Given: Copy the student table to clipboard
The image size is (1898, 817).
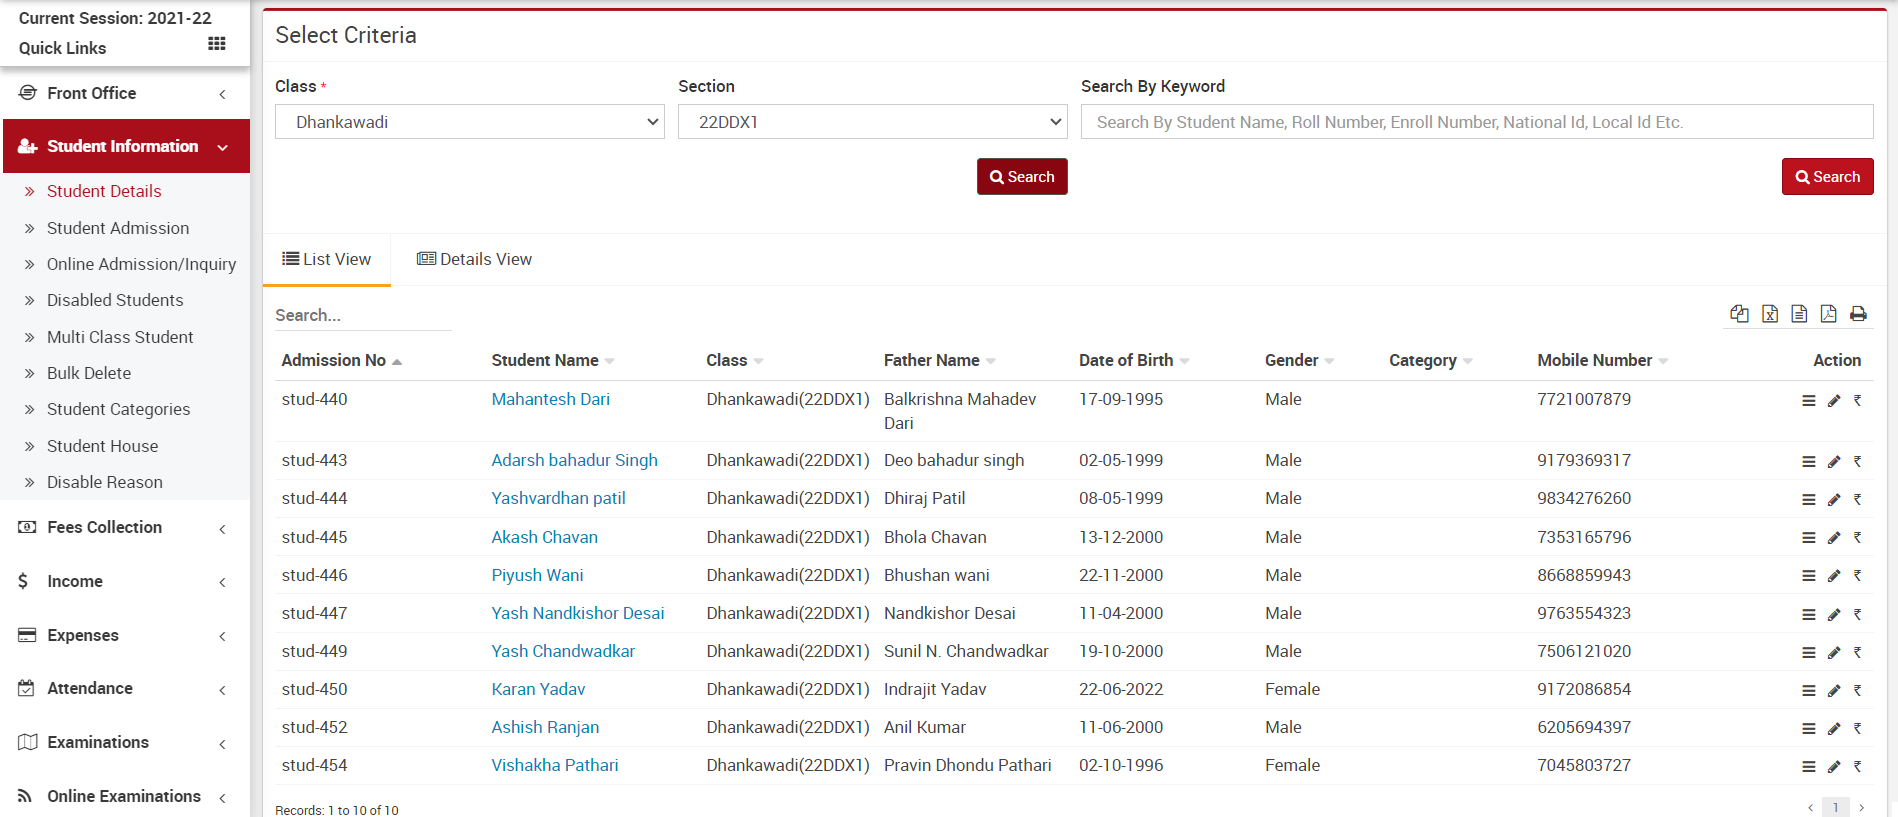Looking at the screenshot, I should click(x=1739, y=314).
